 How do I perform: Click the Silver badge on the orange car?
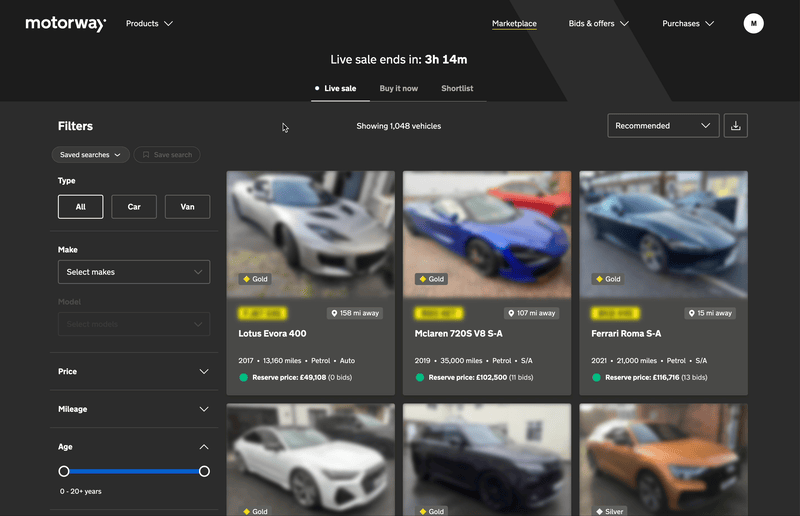click(x=610, y=511)
